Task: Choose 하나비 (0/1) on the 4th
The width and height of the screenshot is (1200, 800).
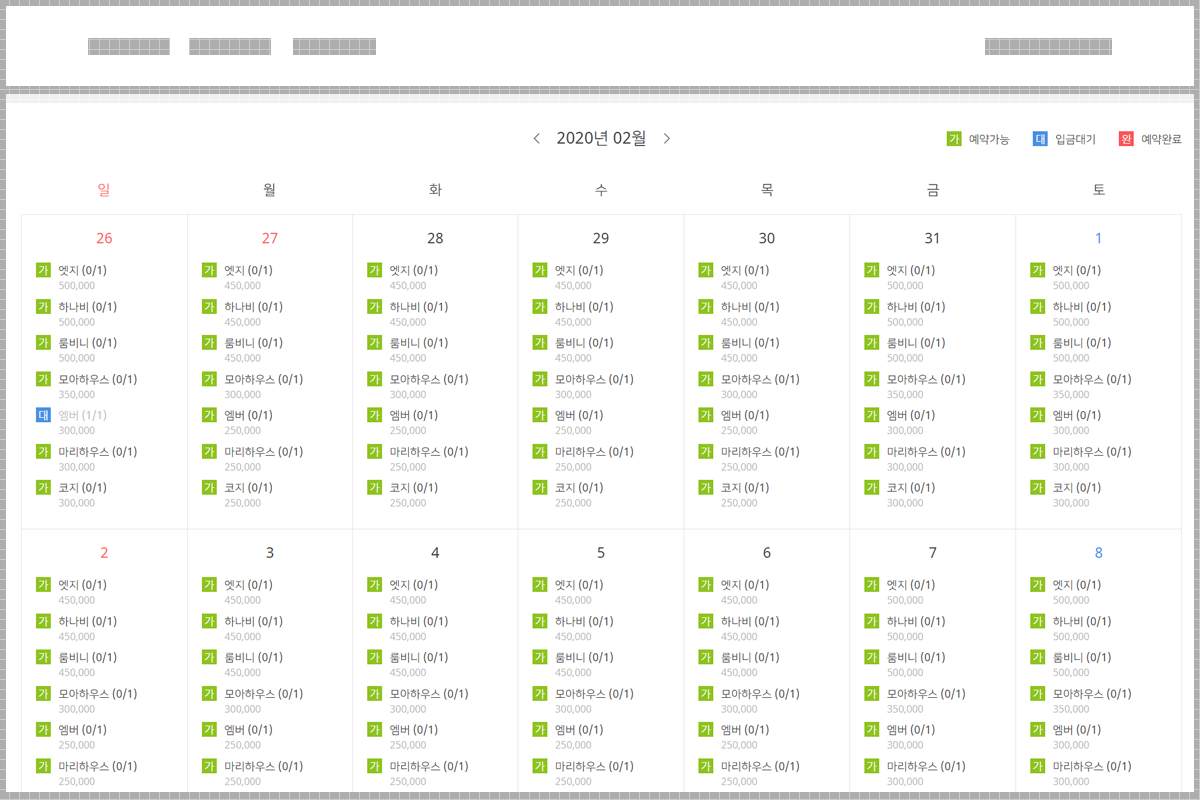Action: (419, 621)
